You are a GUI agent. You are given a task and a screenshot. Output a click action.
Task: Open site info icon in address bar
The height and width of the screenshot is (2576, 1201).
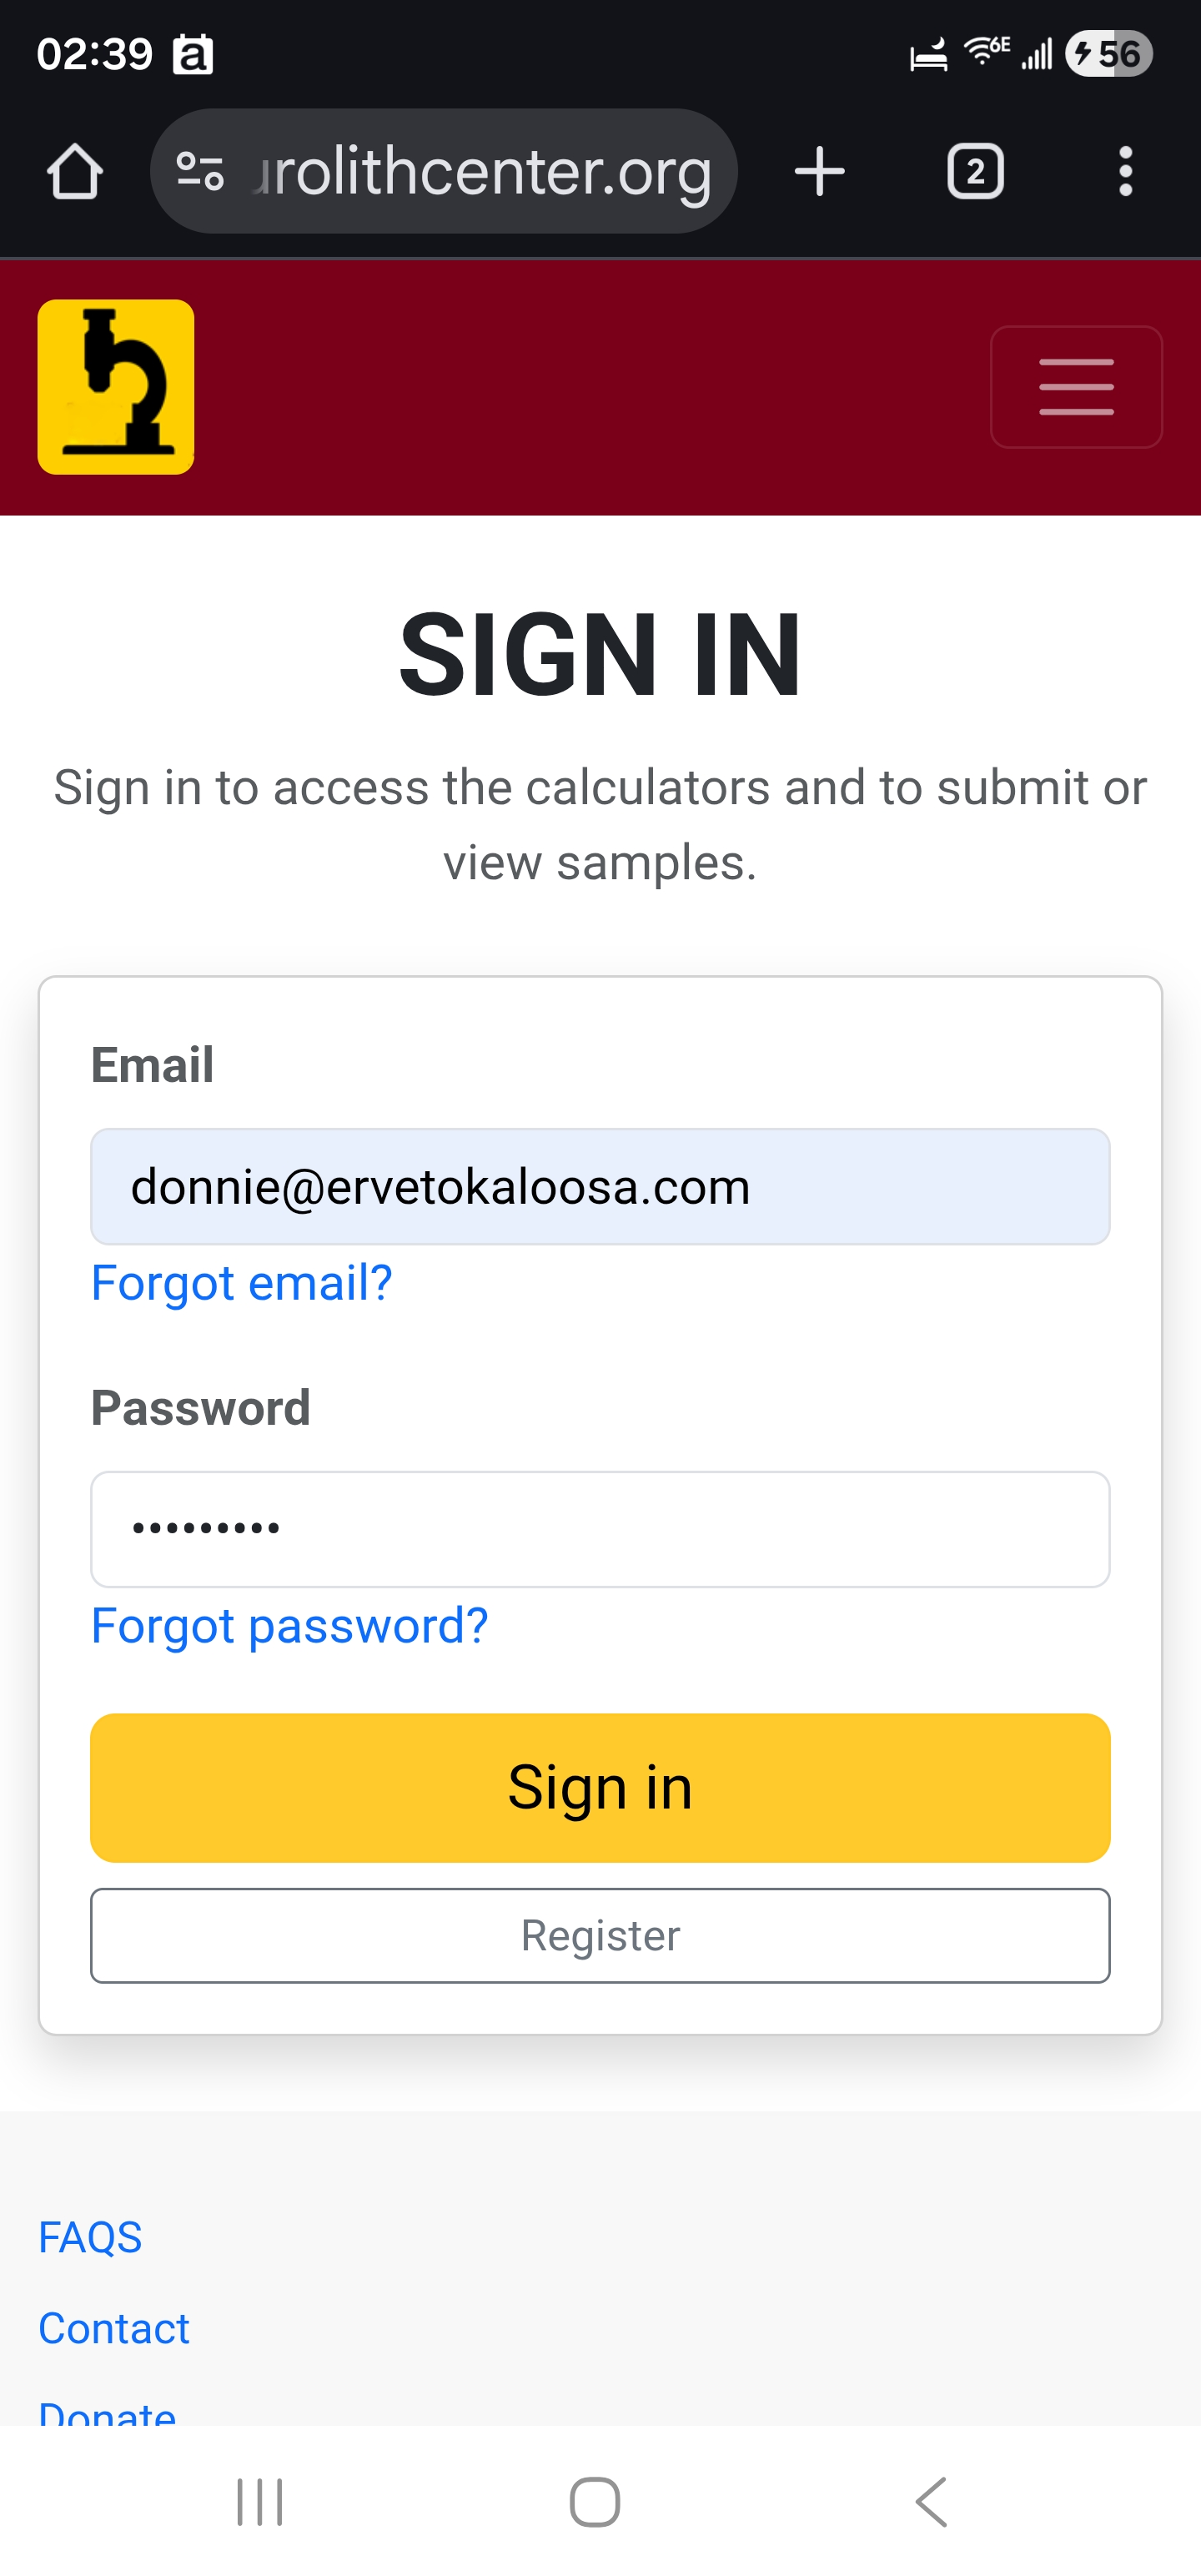point(200,171)
